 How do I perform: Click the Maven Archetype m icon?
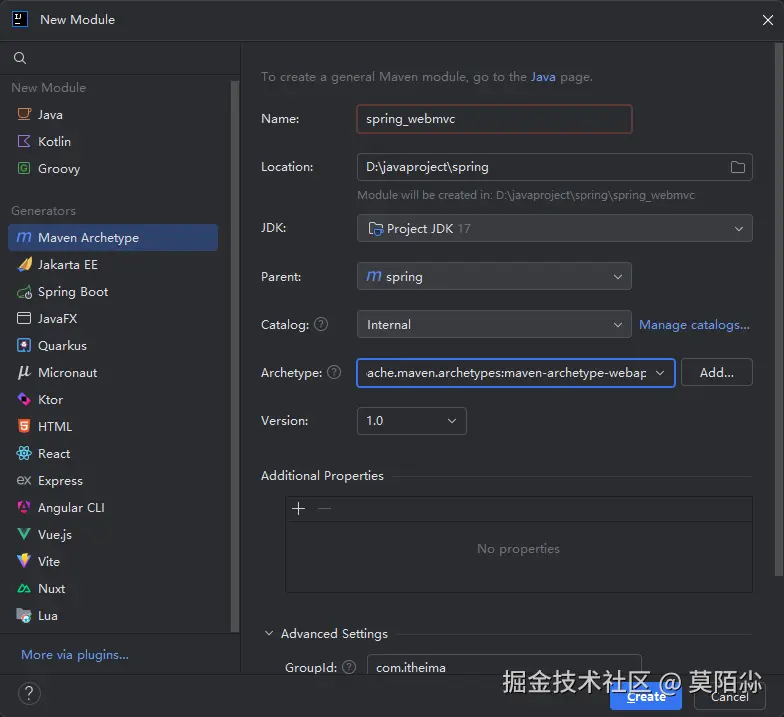pyautogui.click(x=24, y=237)
